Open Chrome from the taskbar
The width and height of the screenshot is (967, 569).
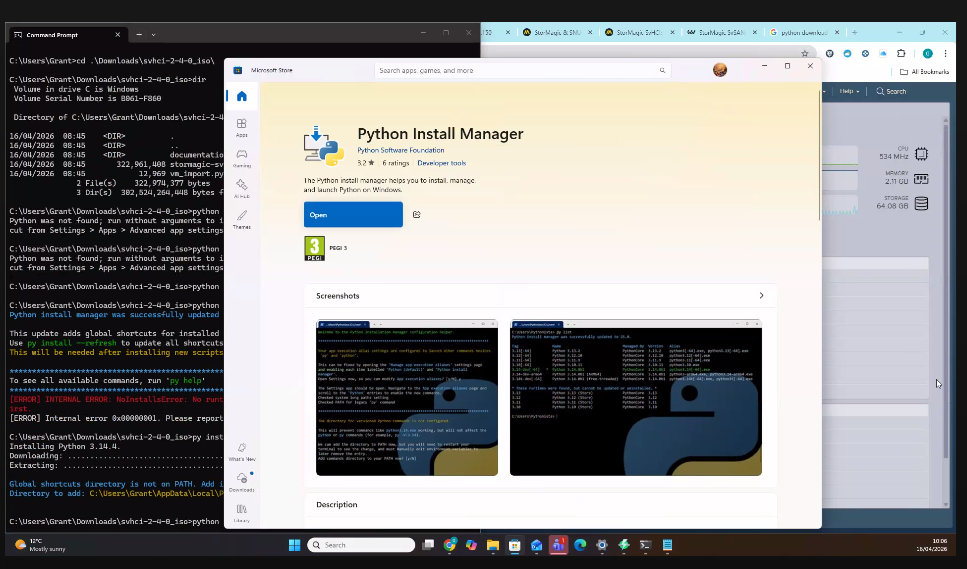tap(450, 545)
